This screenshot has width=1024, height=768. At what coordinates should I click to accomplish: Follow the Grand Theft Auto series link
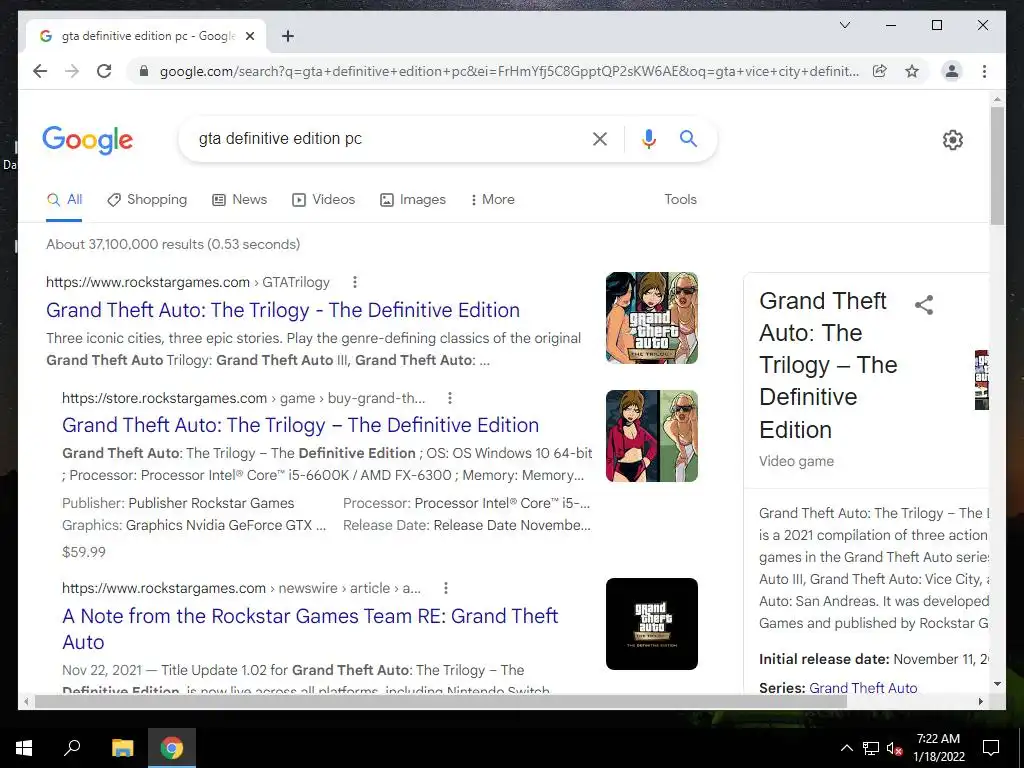863,688
